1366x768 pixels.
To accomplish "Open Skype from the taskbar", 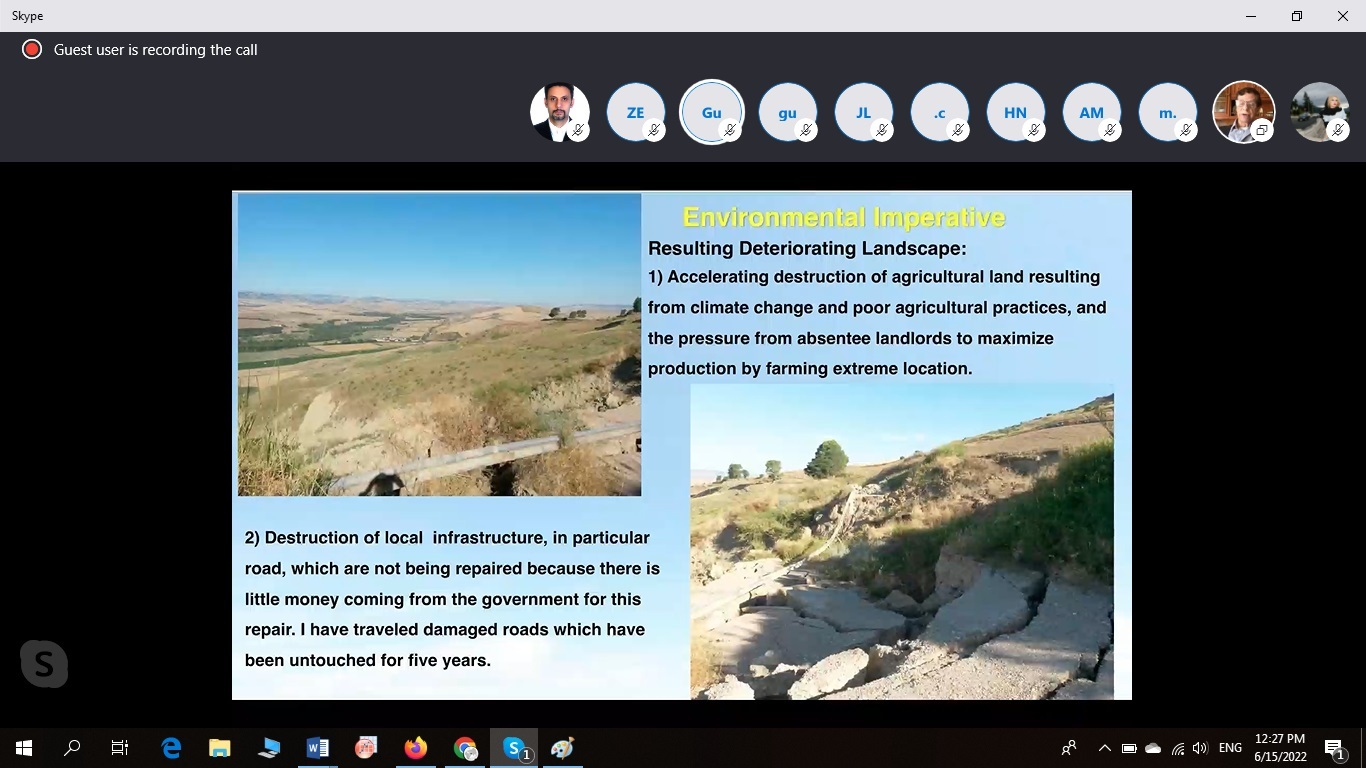I will 513,747.
